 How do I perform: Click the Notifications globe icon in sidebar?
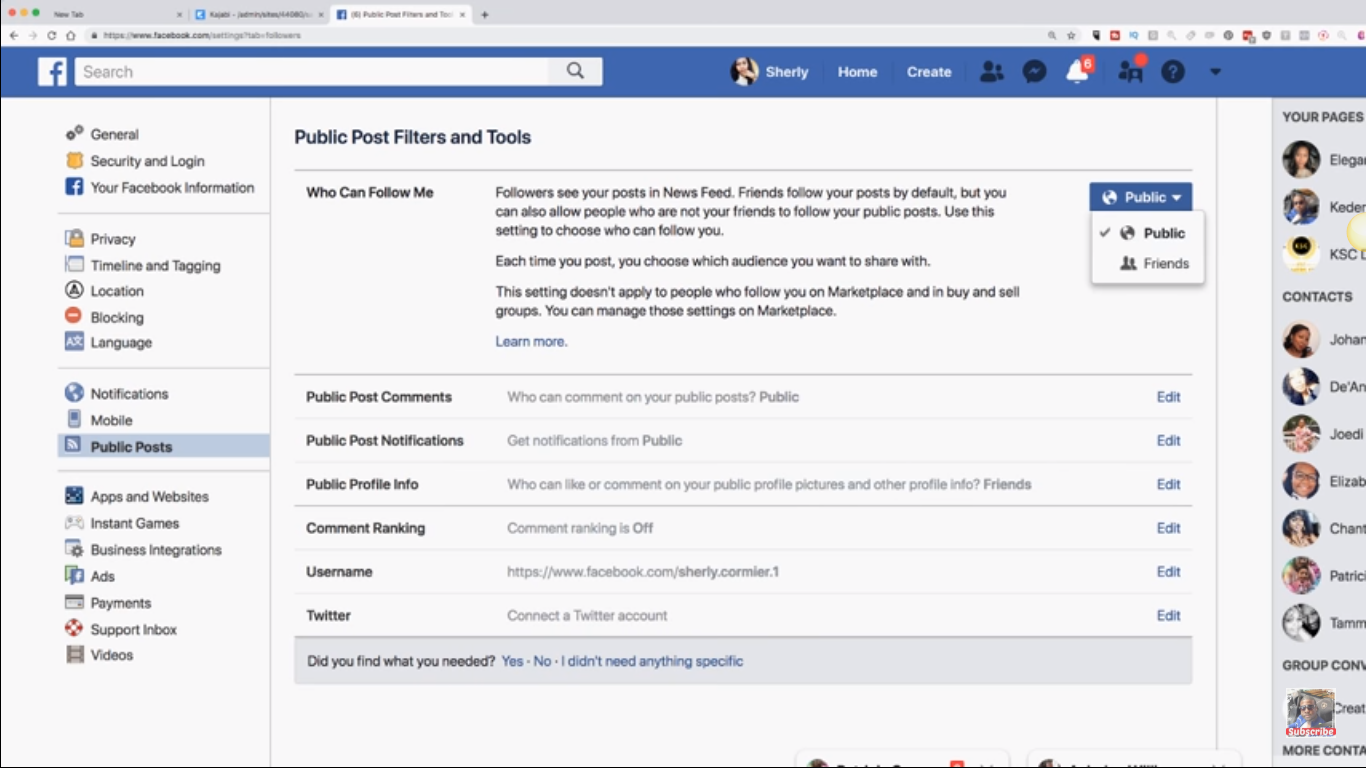point(74,394)
